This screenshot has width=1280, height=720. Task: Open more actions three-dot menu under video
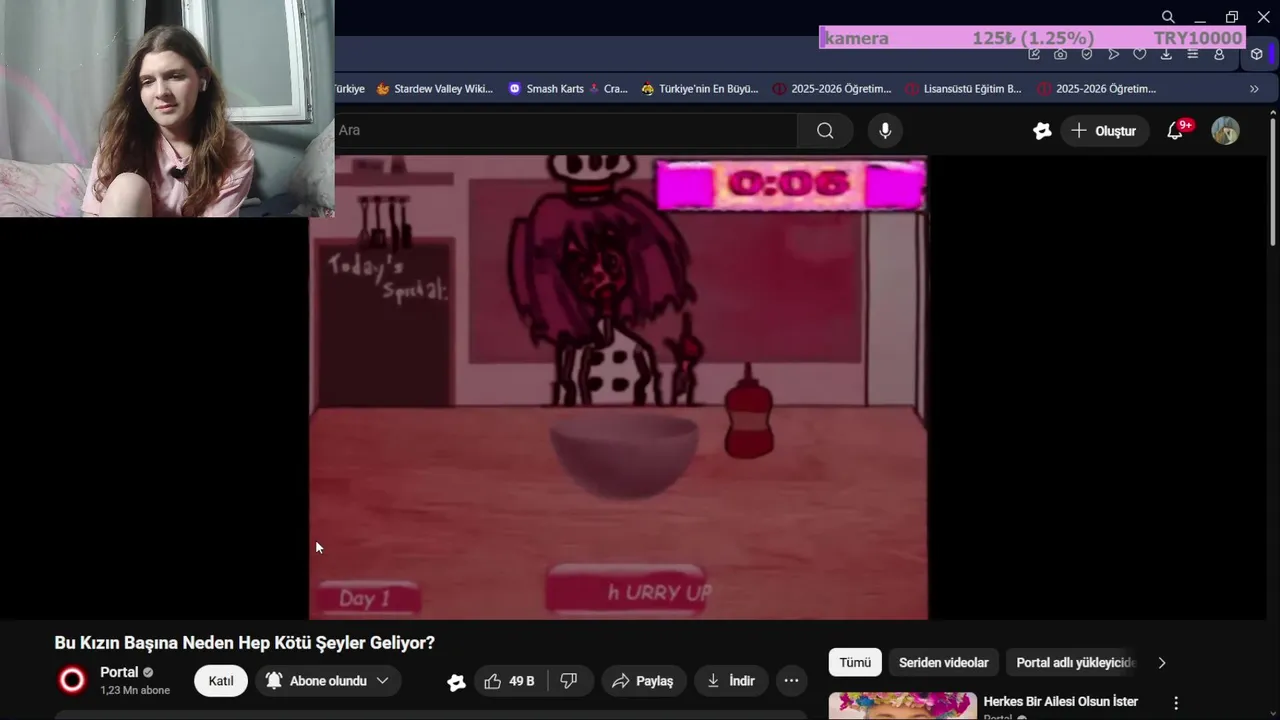tap(791, 681)
